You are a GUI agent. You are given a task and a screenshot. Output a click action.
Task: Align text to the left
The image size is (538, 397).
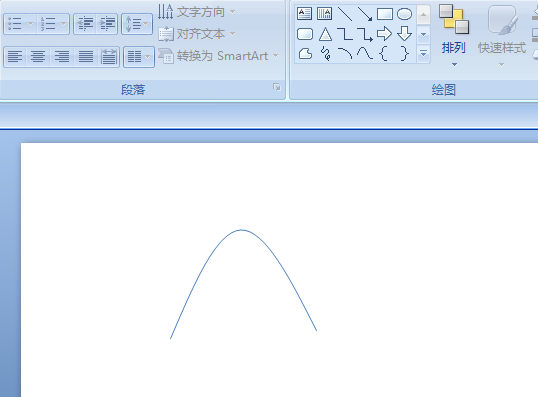tap(15, 57)
